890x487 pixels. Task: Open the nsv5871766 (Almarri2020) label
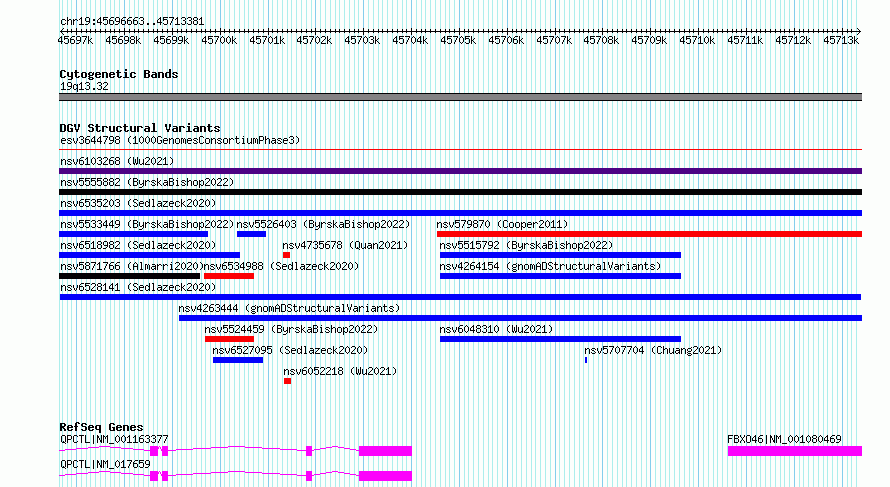132,266
